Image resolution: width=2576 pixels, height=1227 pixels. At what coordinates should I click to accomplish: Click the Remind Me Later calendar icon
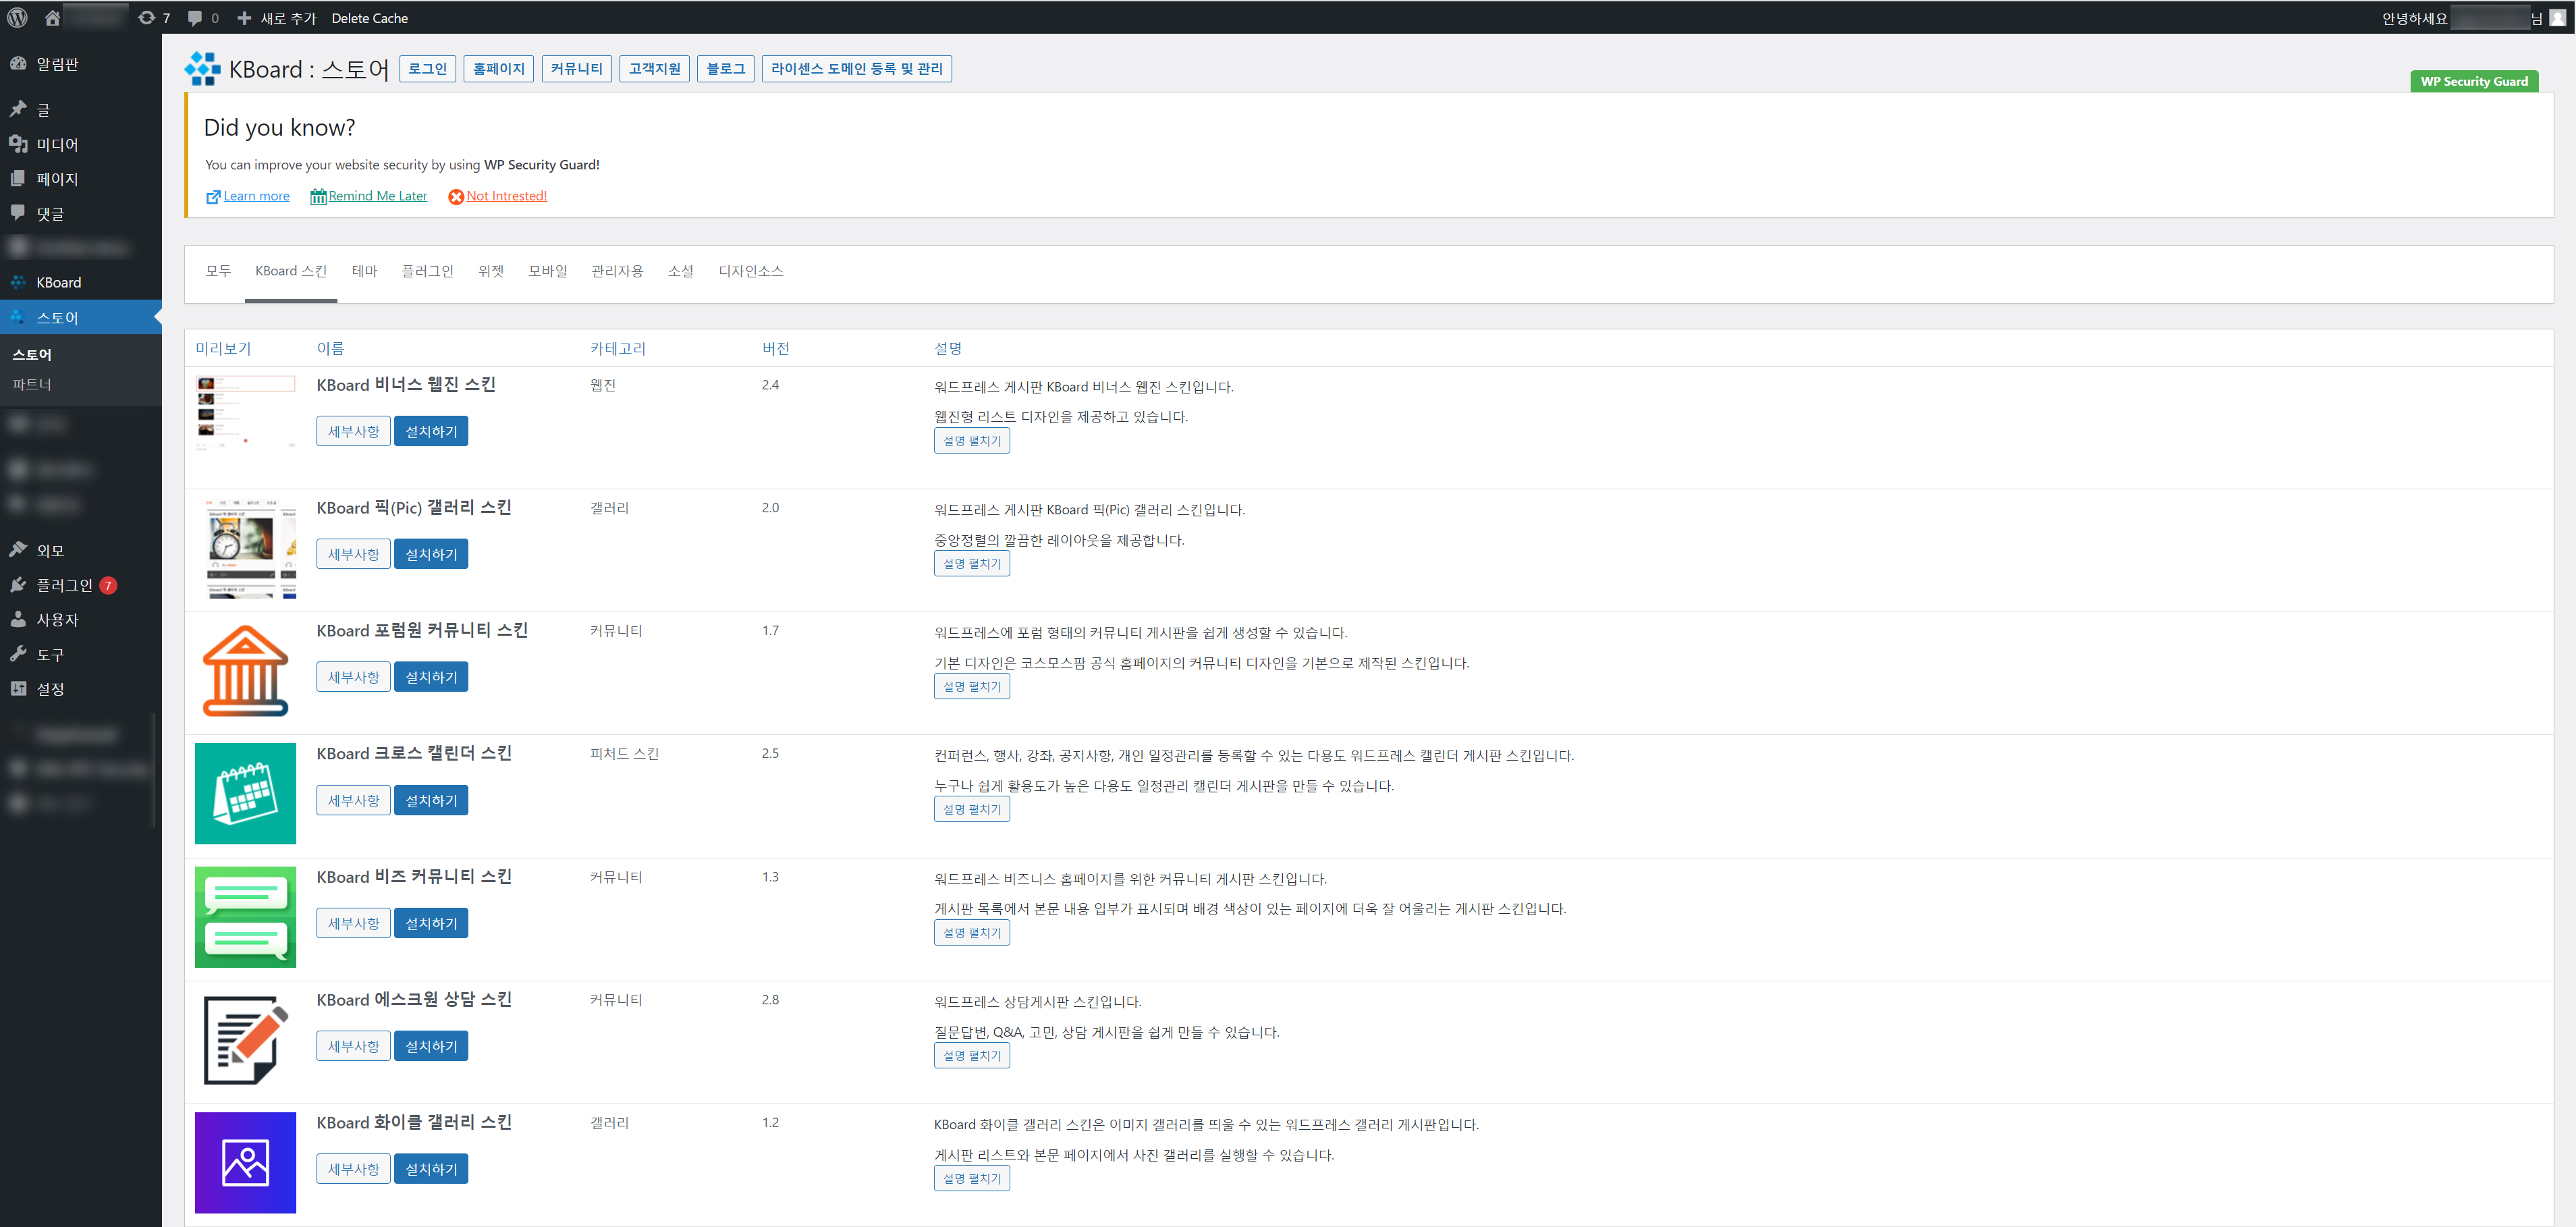[x=318, y=197]
